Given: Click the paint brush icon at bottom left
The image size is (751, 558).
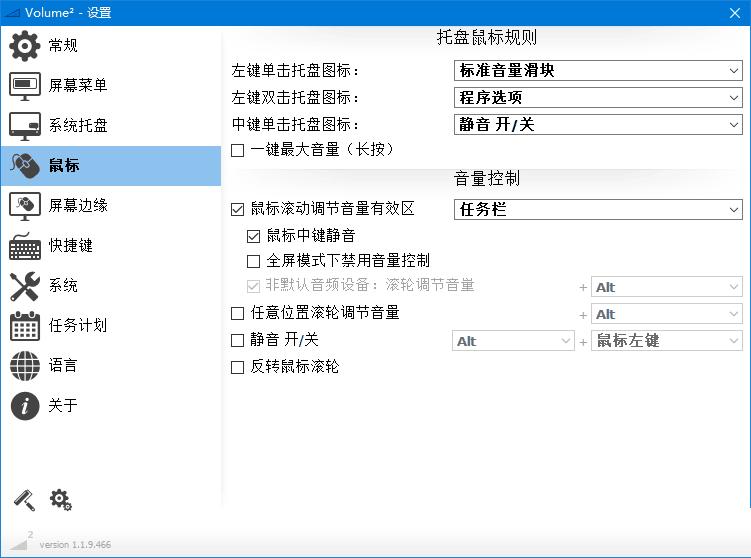Looking at the screenshot, I should 24,499.
